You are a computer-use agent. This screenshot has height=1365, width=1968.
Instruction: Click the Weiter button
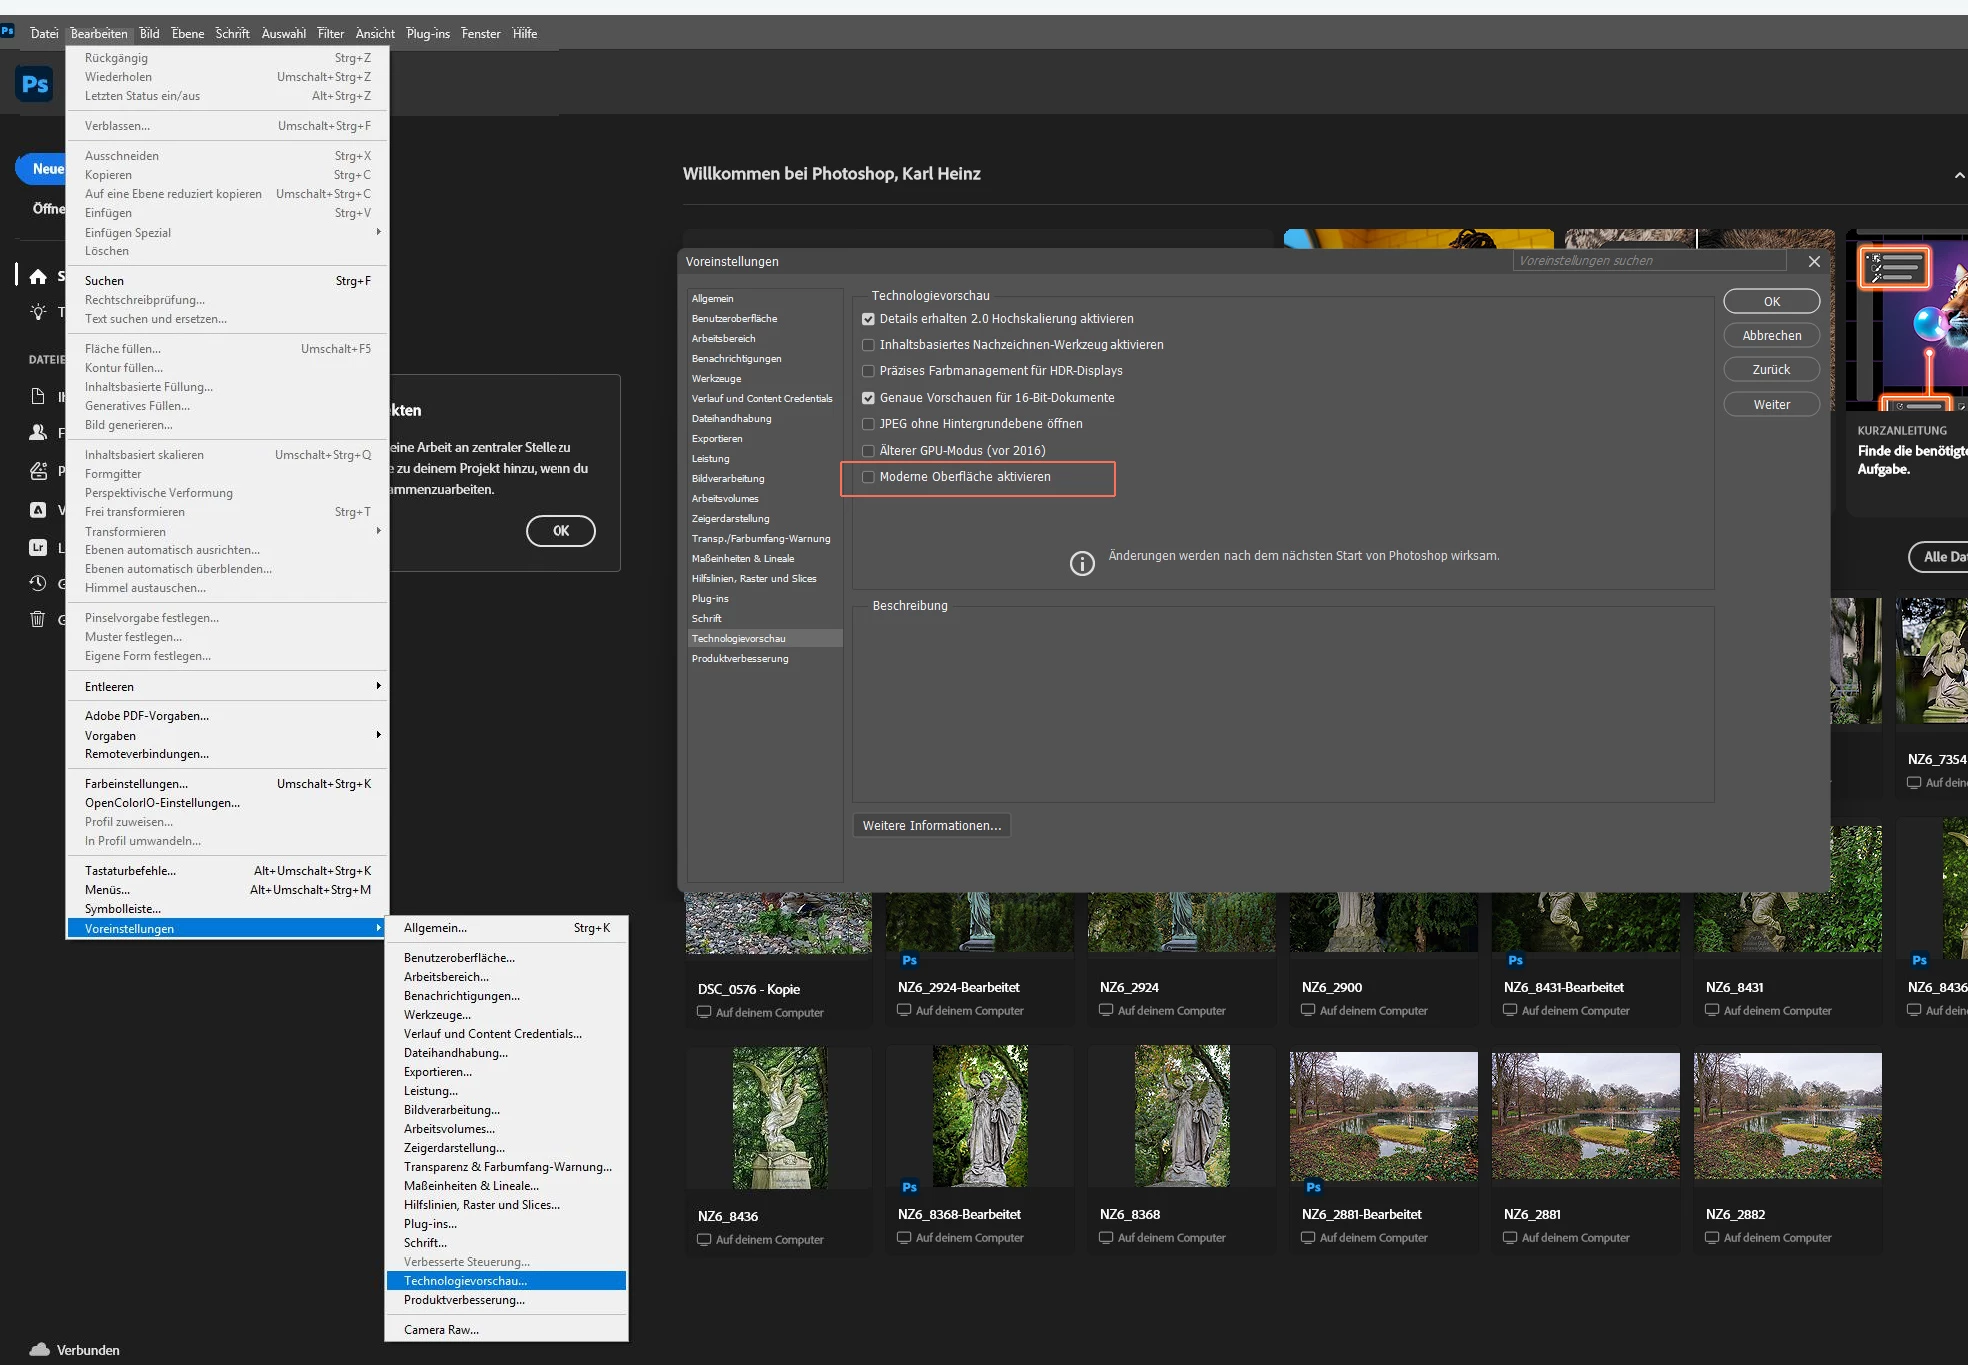[x=1771, y=405]
